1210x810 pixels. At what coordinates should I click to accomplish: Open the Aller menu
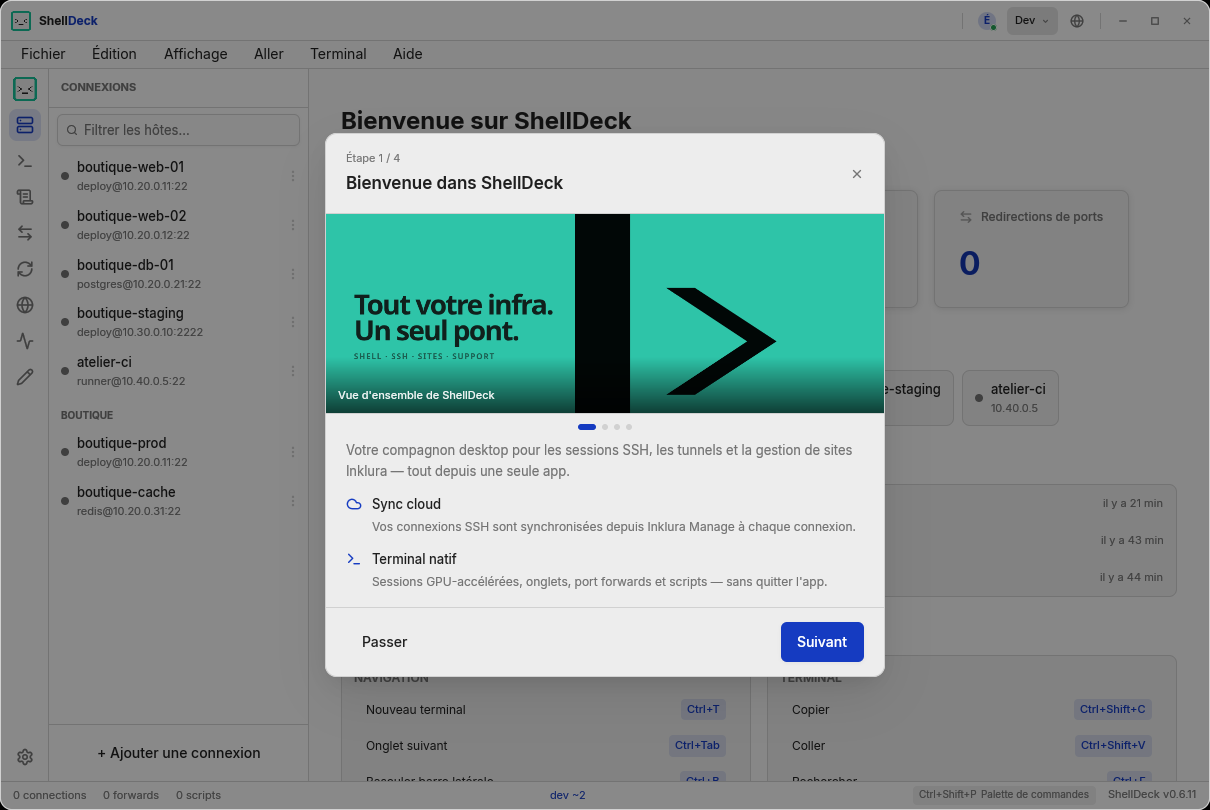pos(269,54)
